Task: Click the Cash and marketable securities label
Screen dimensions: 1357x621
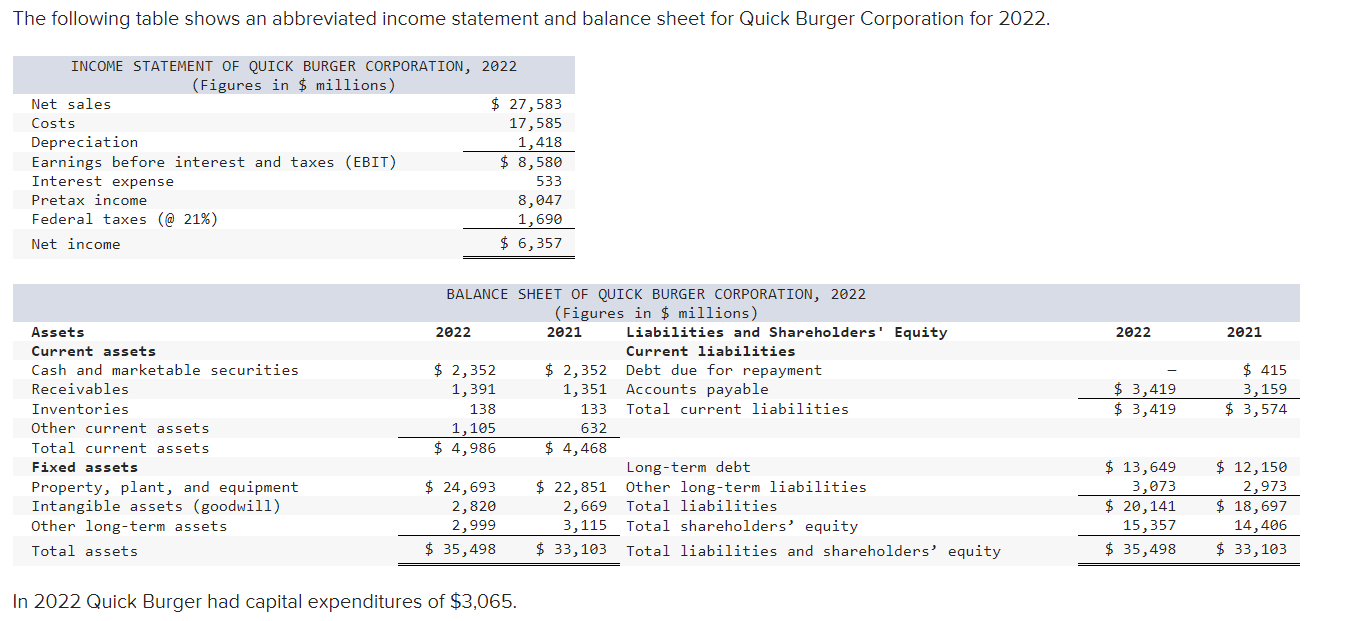Action: [x=165, y=370]
